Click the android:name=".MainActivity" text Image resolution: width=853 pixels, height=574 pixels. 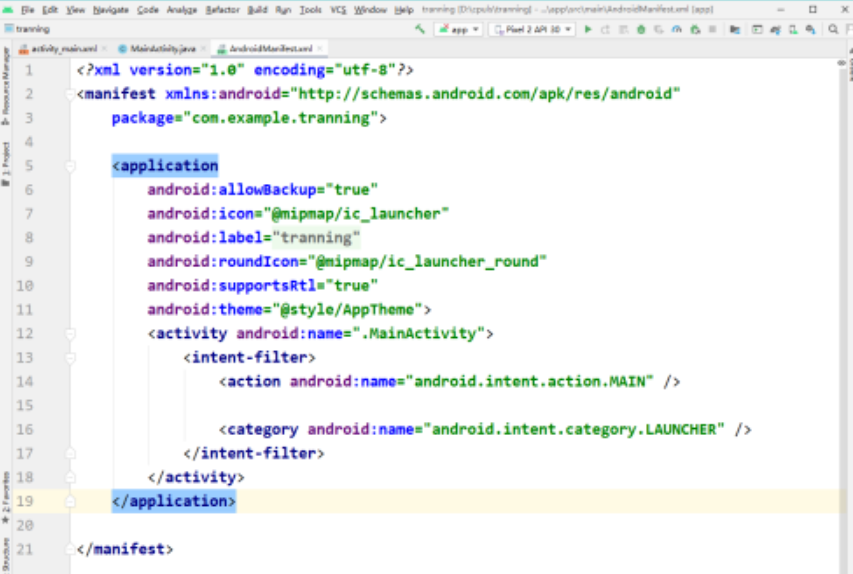360,334
